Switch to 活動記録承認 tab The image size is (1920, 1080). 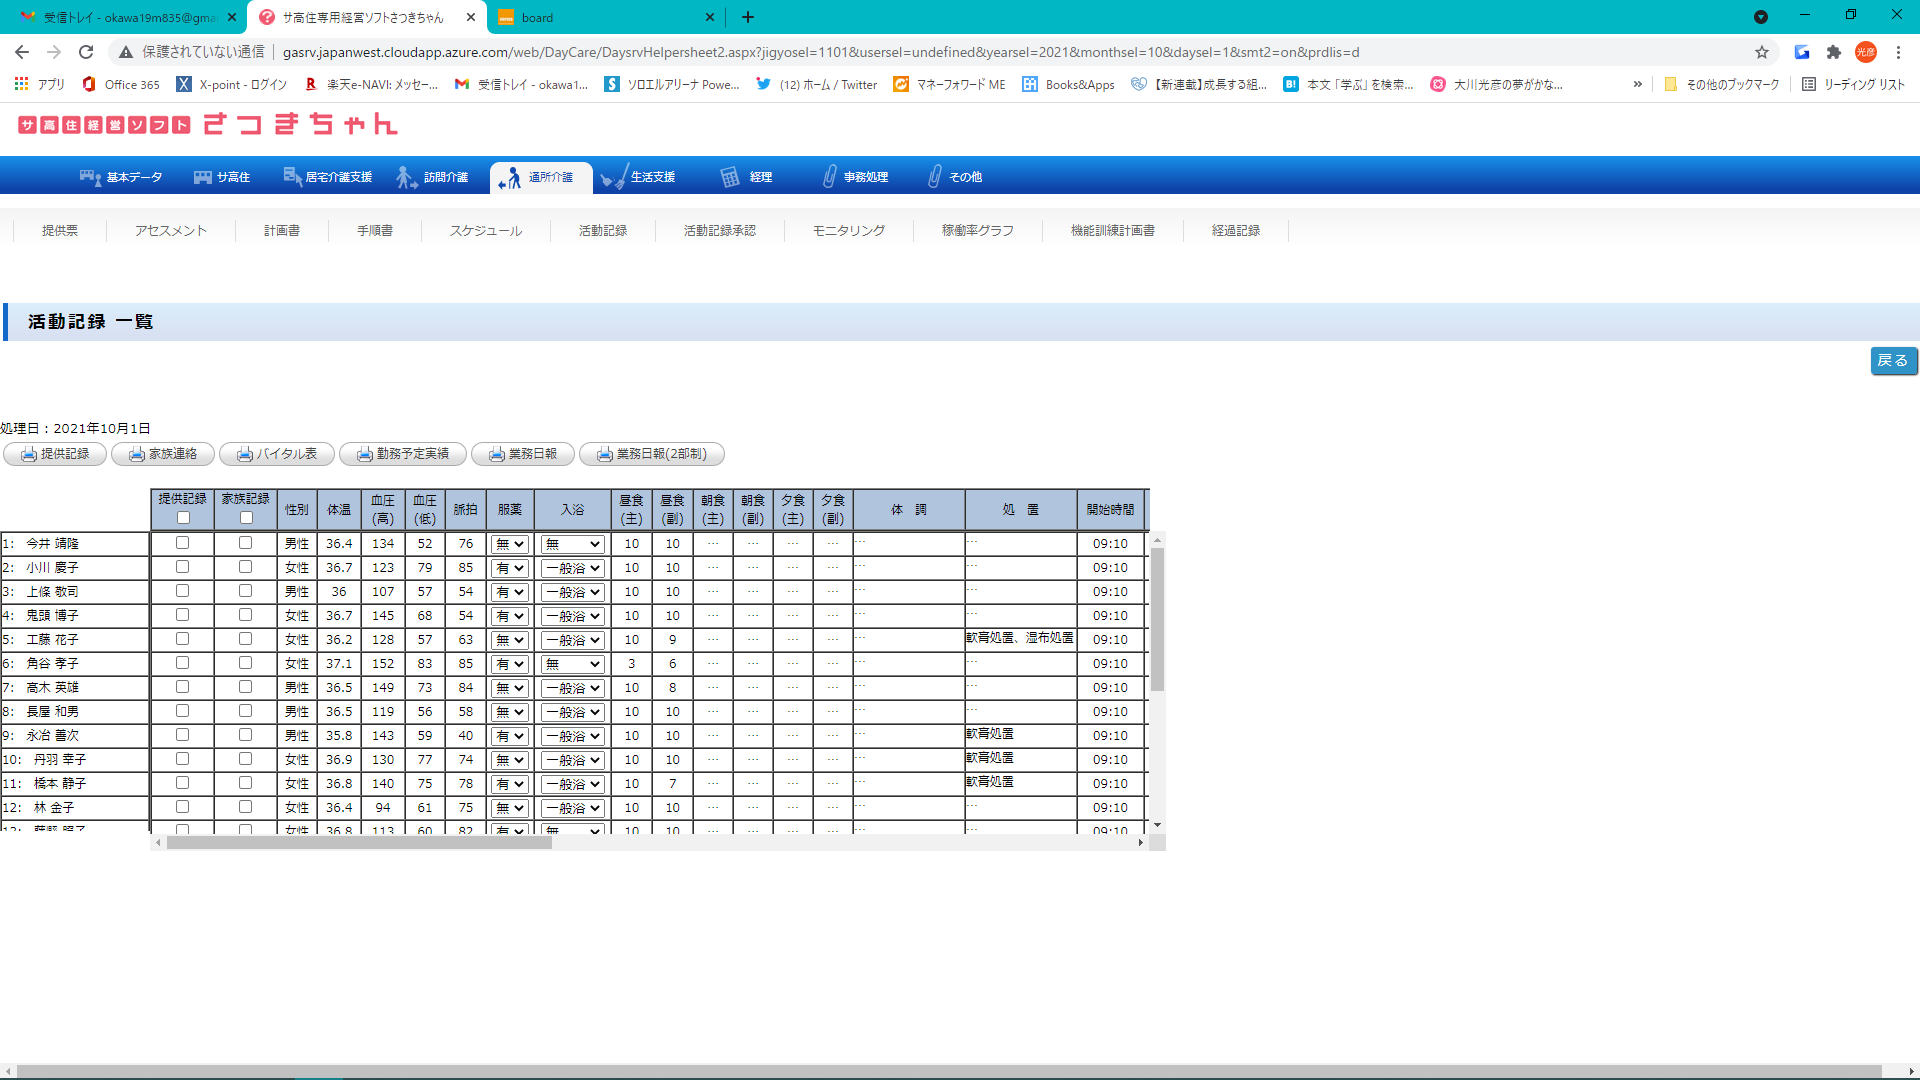(x=719, y=231)
